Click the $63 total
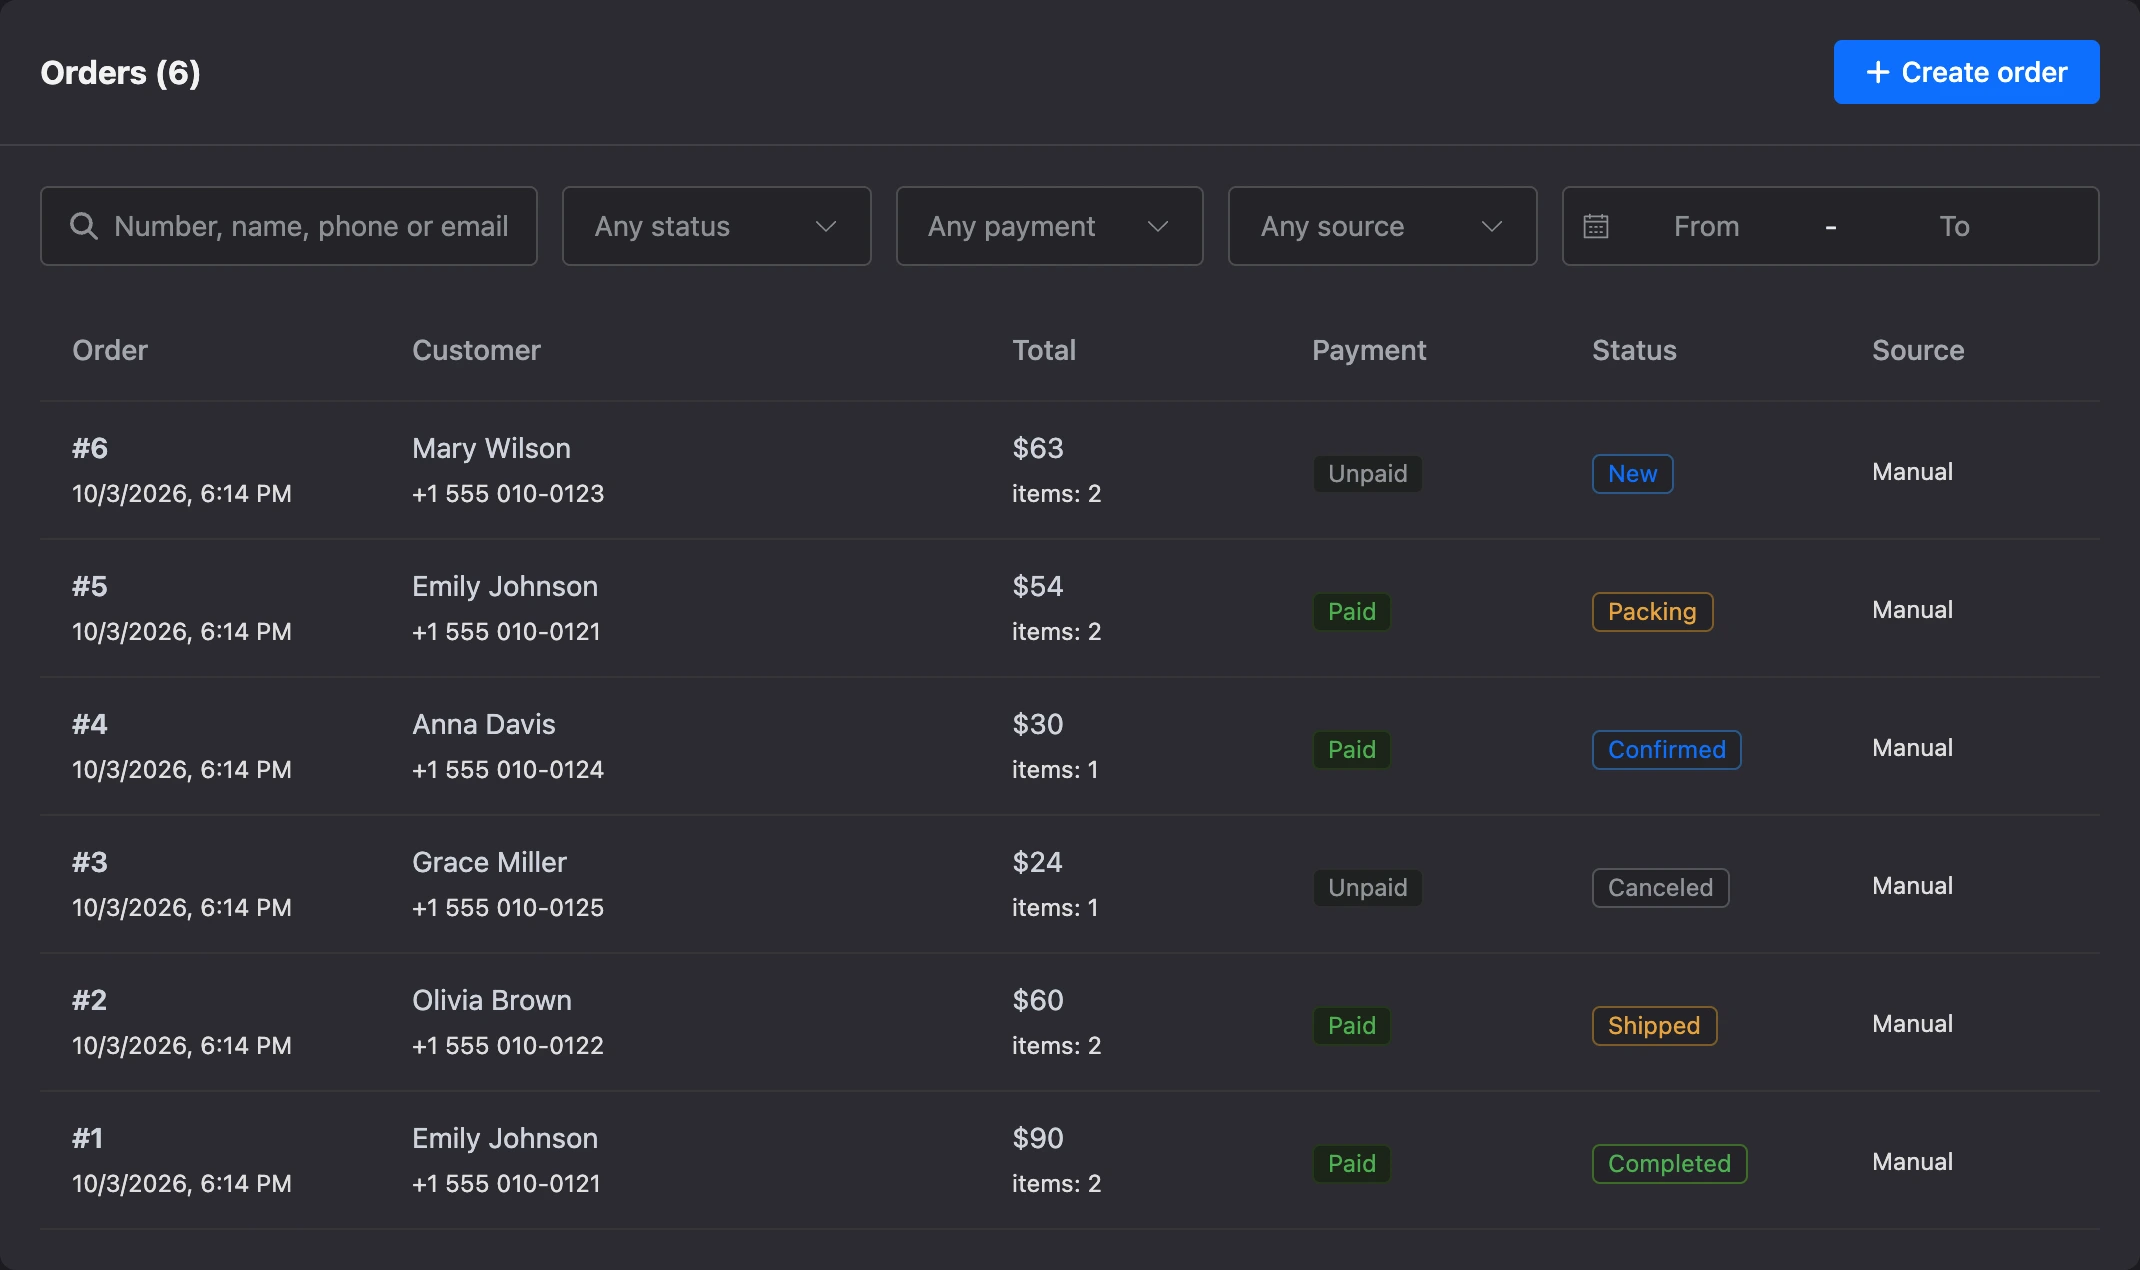This screenshot has width=2140, height=1270. point(1038,448)
